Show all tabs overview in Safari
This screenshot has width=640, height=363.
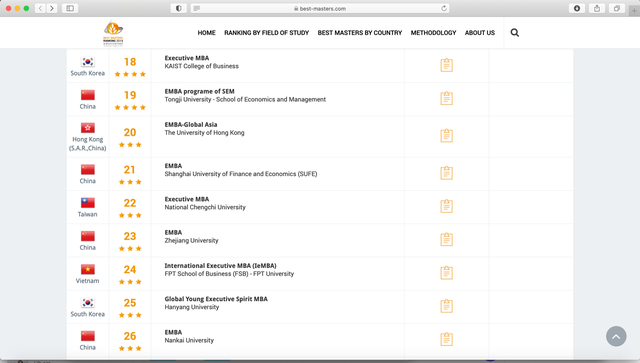pyautogui.click(x=617, y=8)
